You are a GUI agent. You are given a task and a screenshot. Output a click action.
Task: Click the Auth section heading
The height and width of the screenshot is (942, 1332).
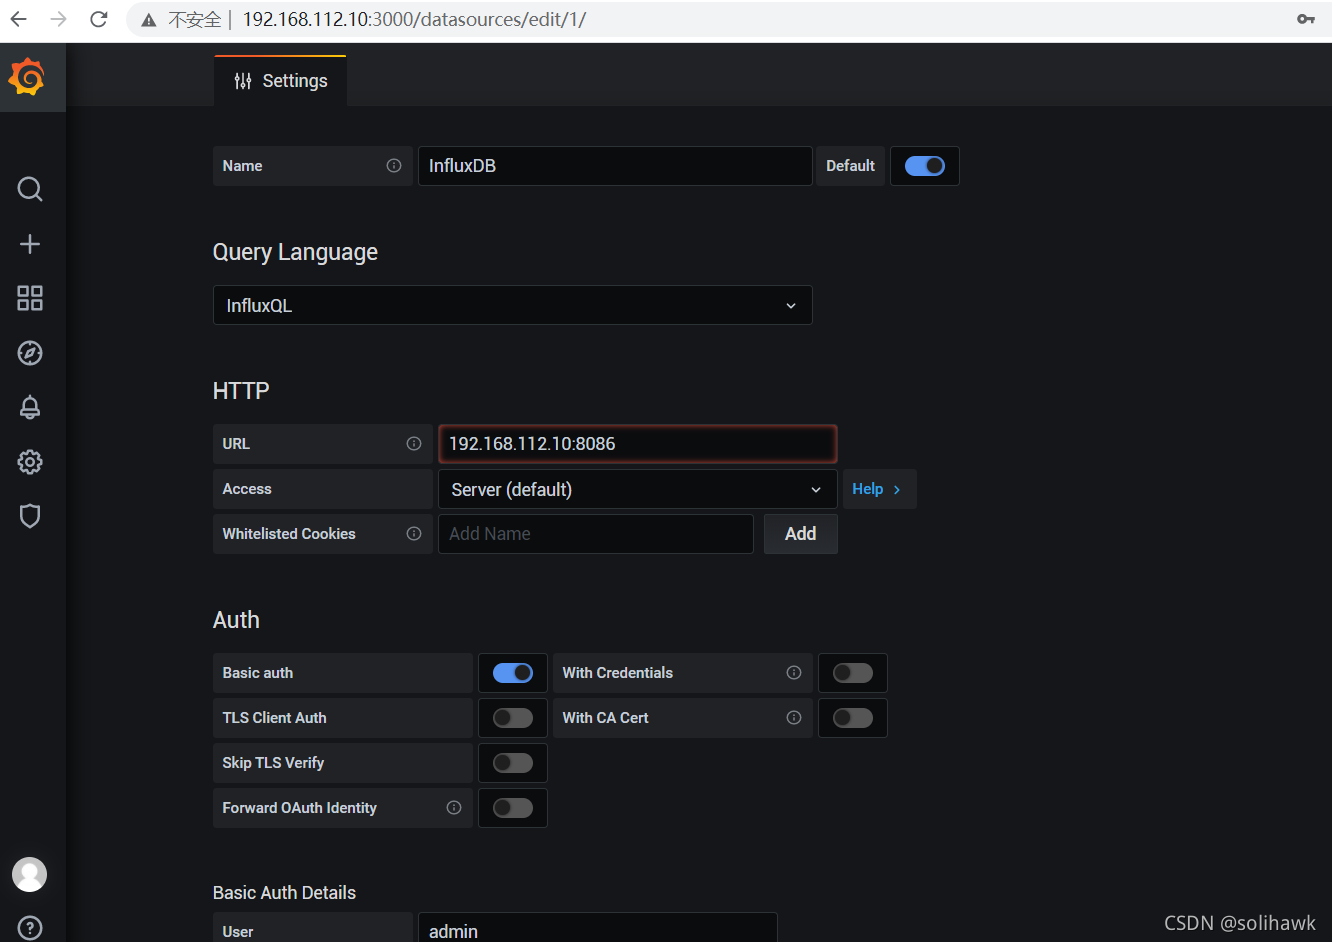(x=236, y=620)
